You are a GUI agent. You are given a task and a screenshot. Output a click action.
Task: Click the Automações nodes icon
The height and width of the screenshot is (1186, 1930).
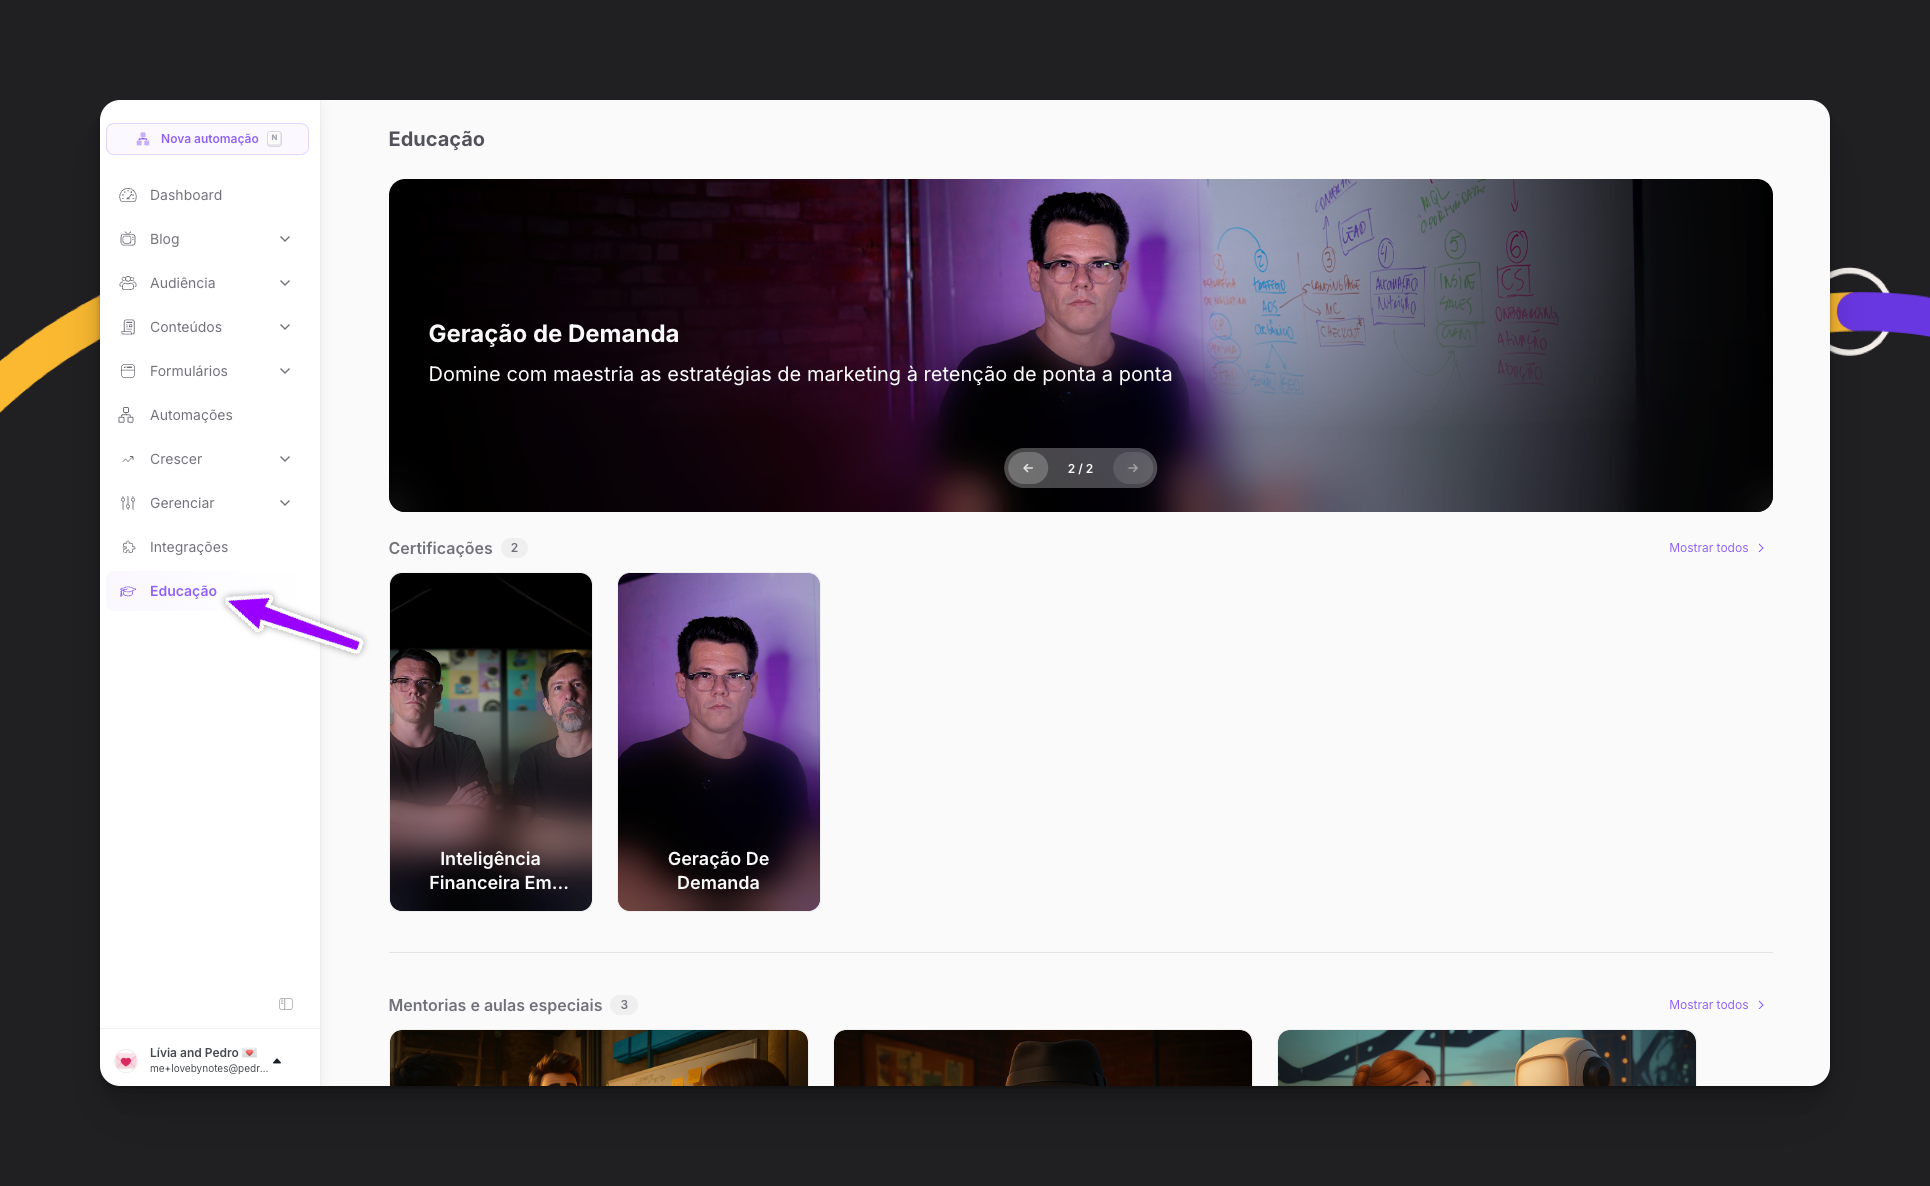coord(126,415)
